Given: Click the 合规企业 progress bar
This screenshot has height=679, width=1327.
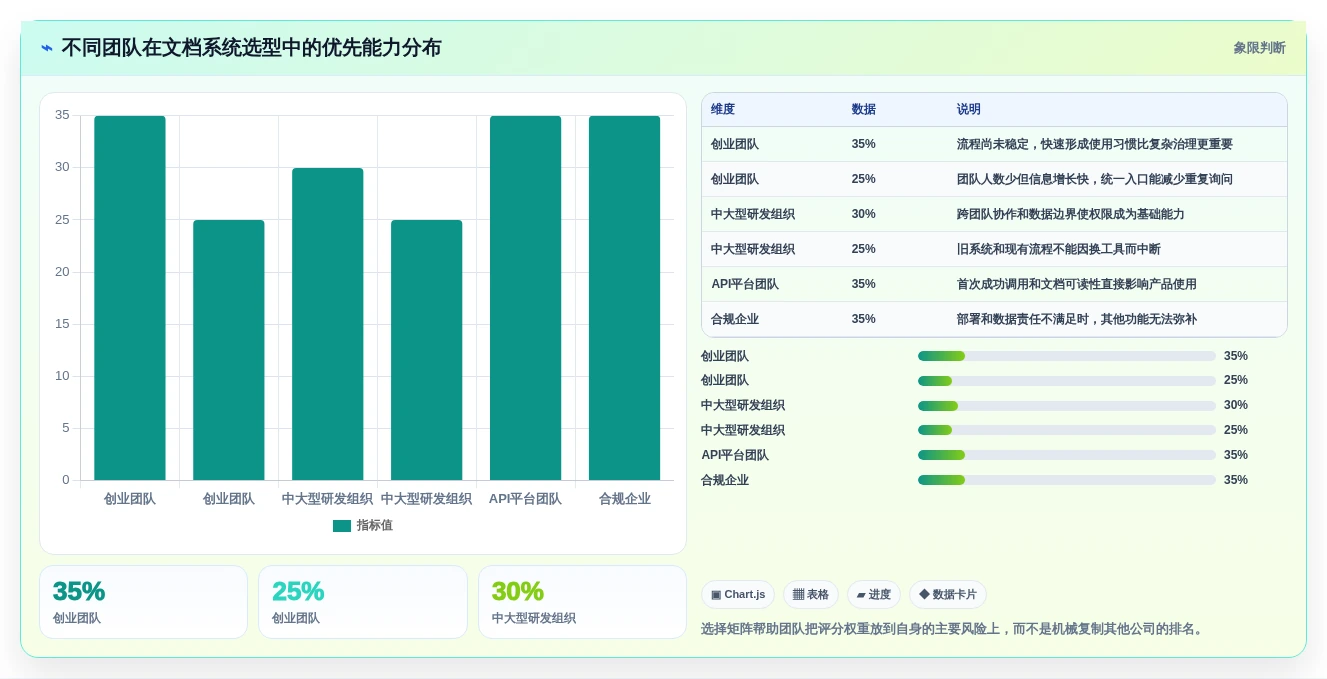Looking at the screenshot, I should (x=1067, y=480).
